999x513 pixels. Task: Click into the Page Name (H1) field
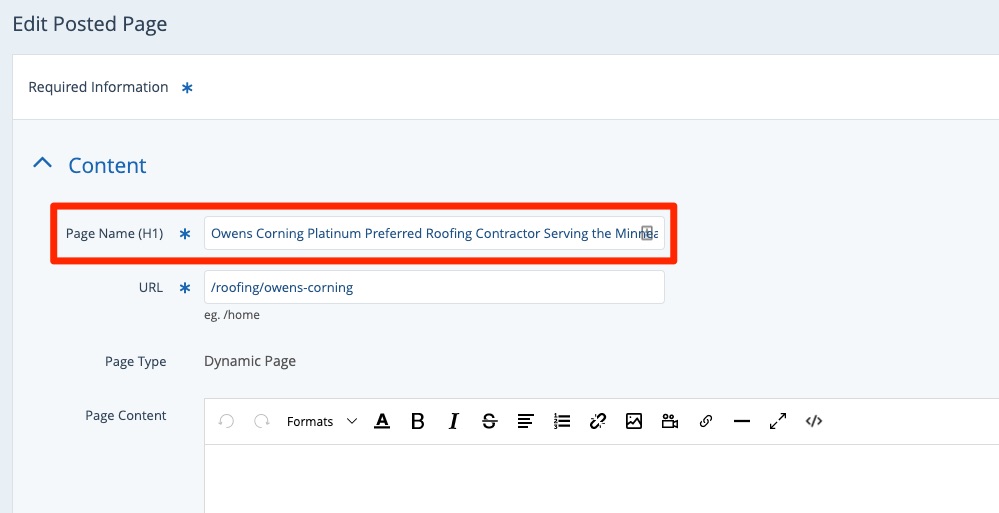tap(420, 234)
